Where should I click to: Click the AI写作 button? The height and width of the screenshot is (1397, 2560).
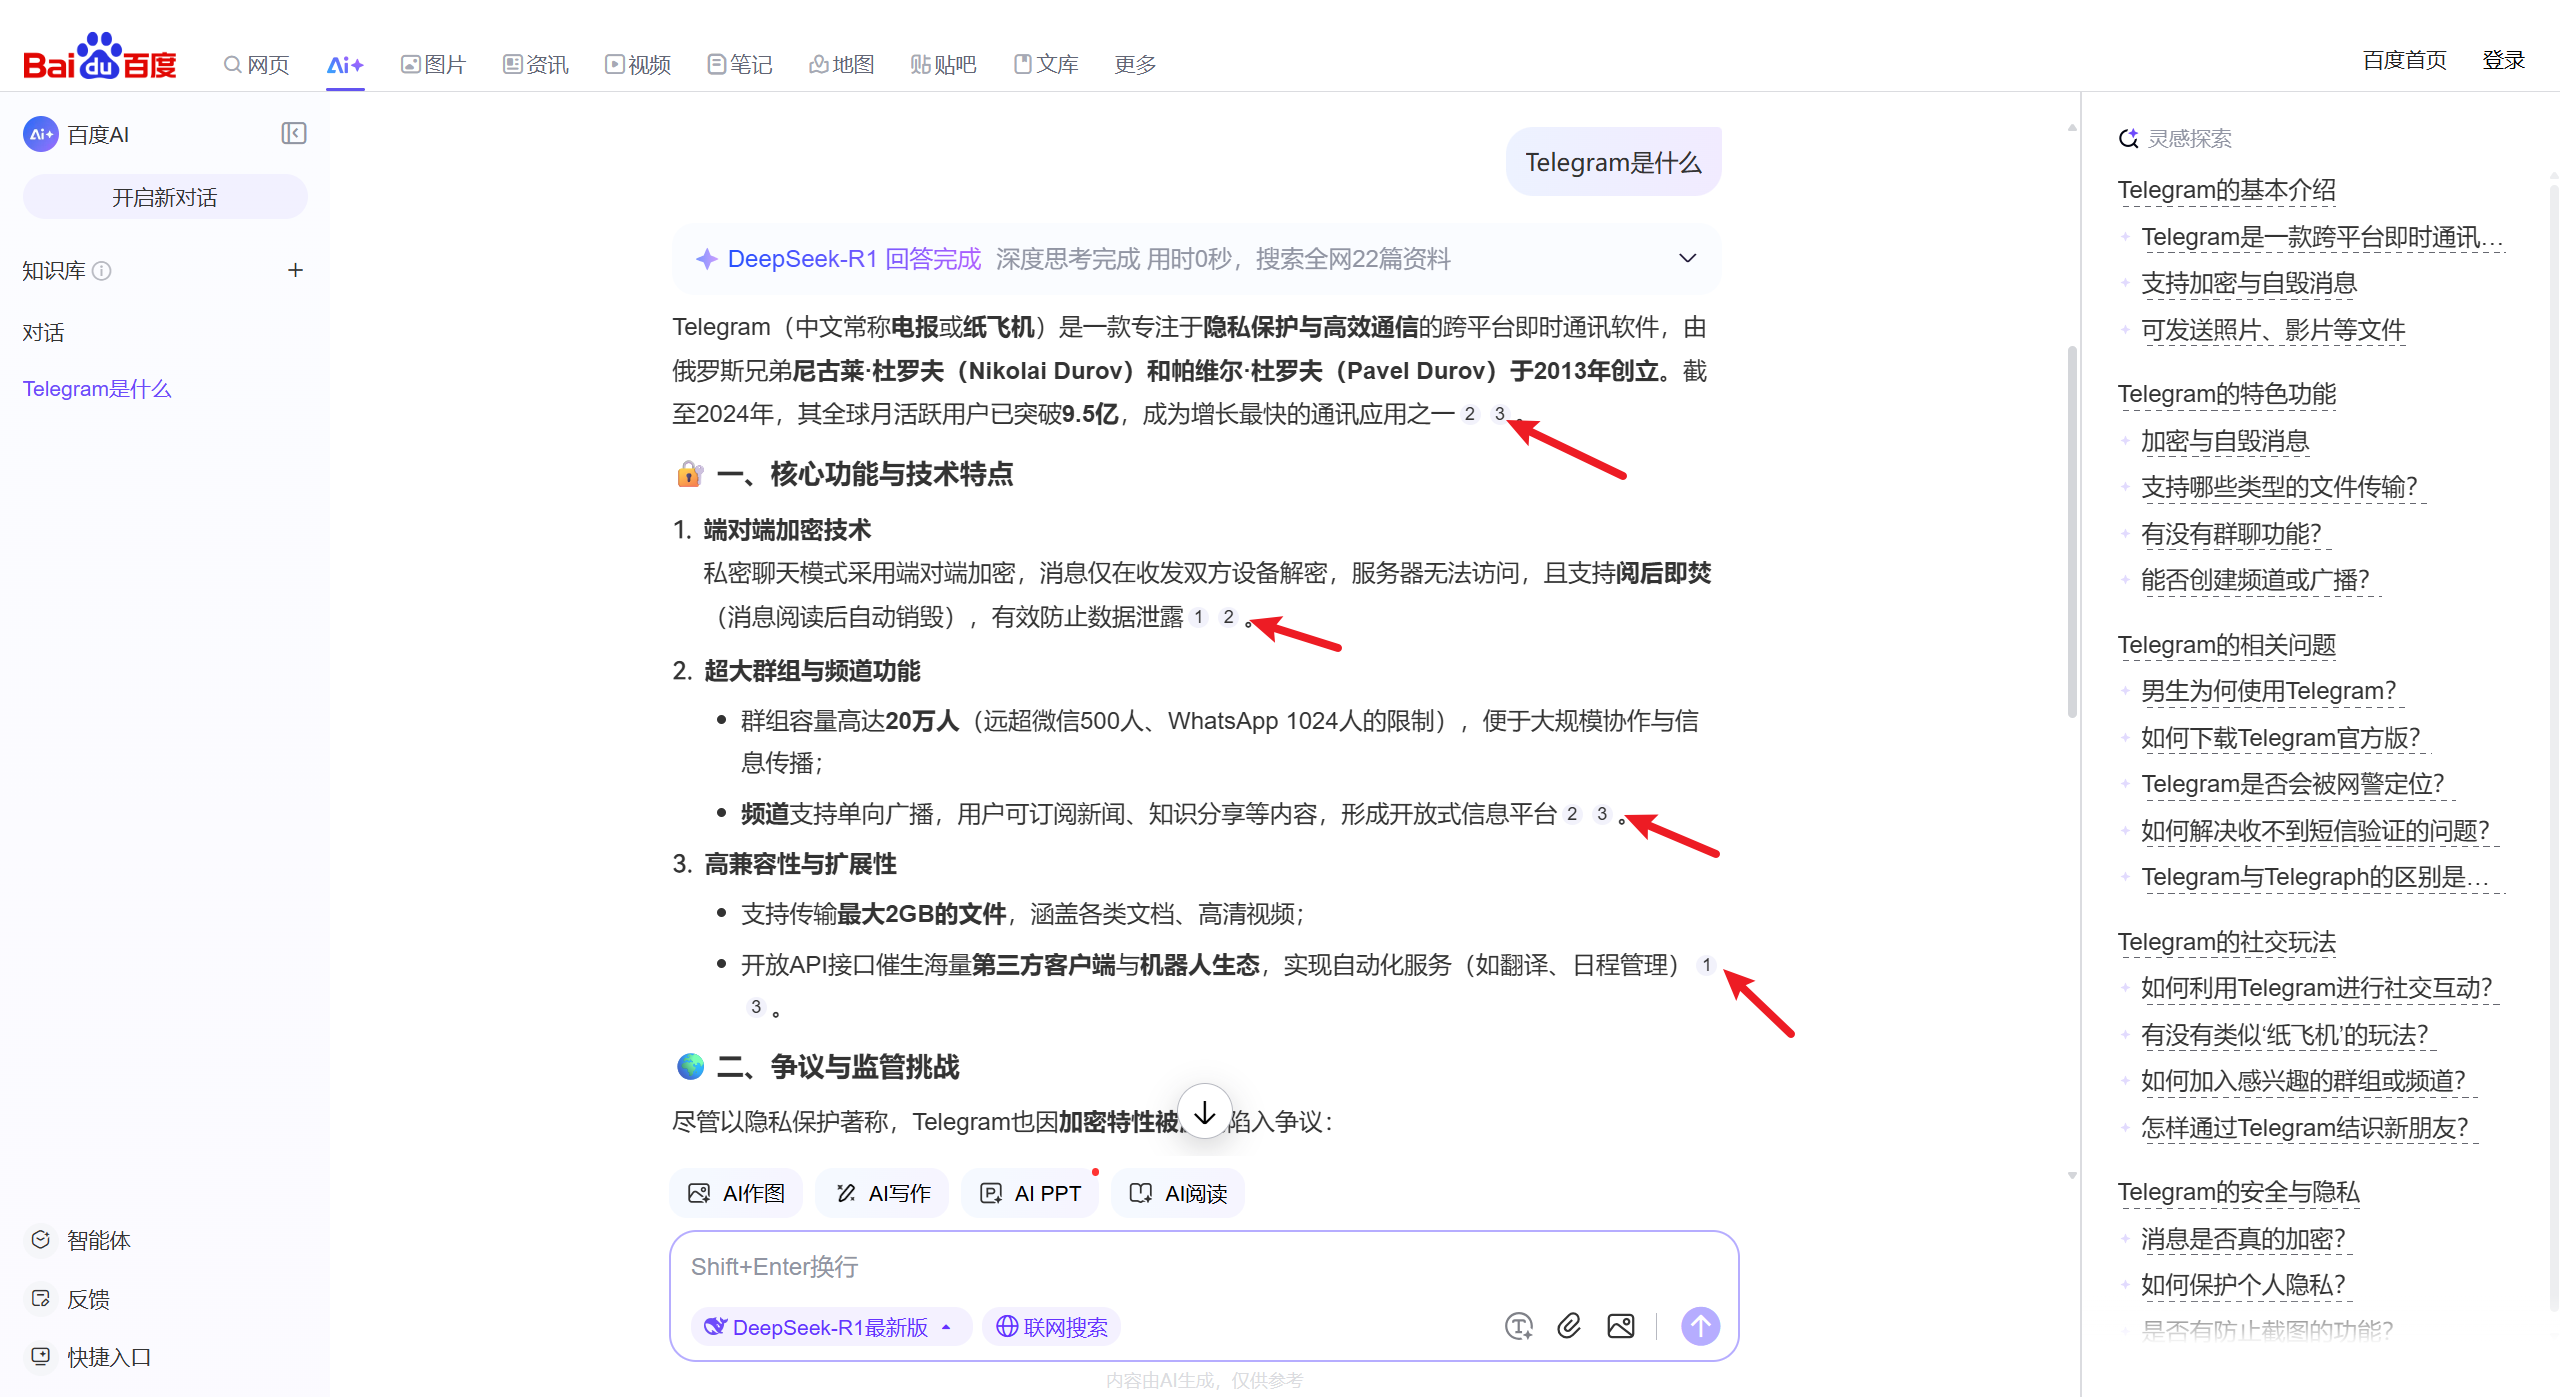882,1192
